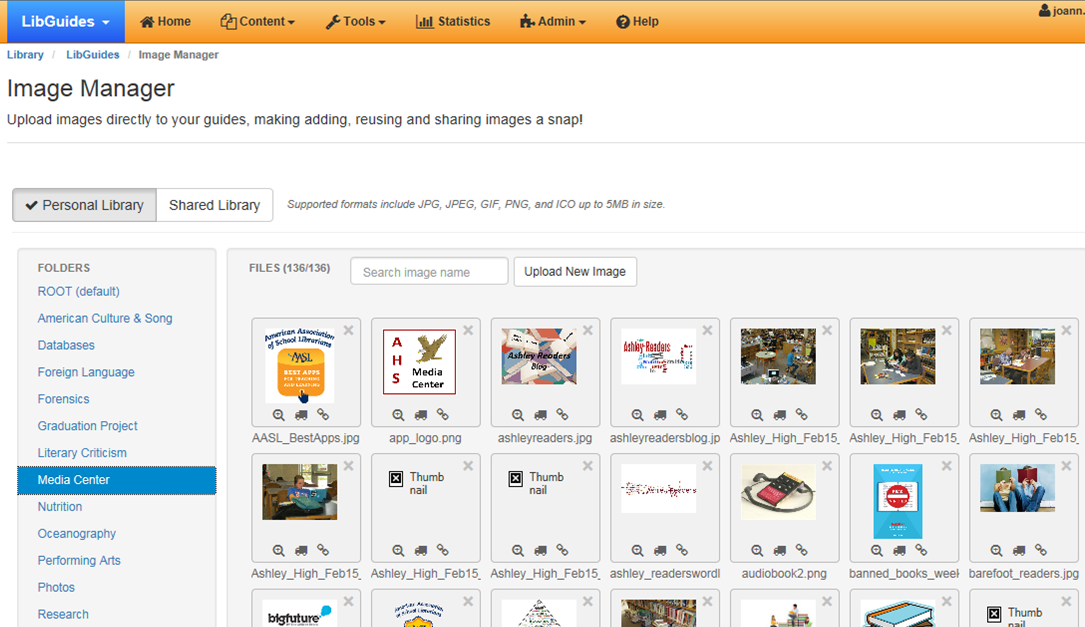Viewport: 1085px width, 627px height.
Task: Click link icon for banned_books_week image
Action: [922, 550]
